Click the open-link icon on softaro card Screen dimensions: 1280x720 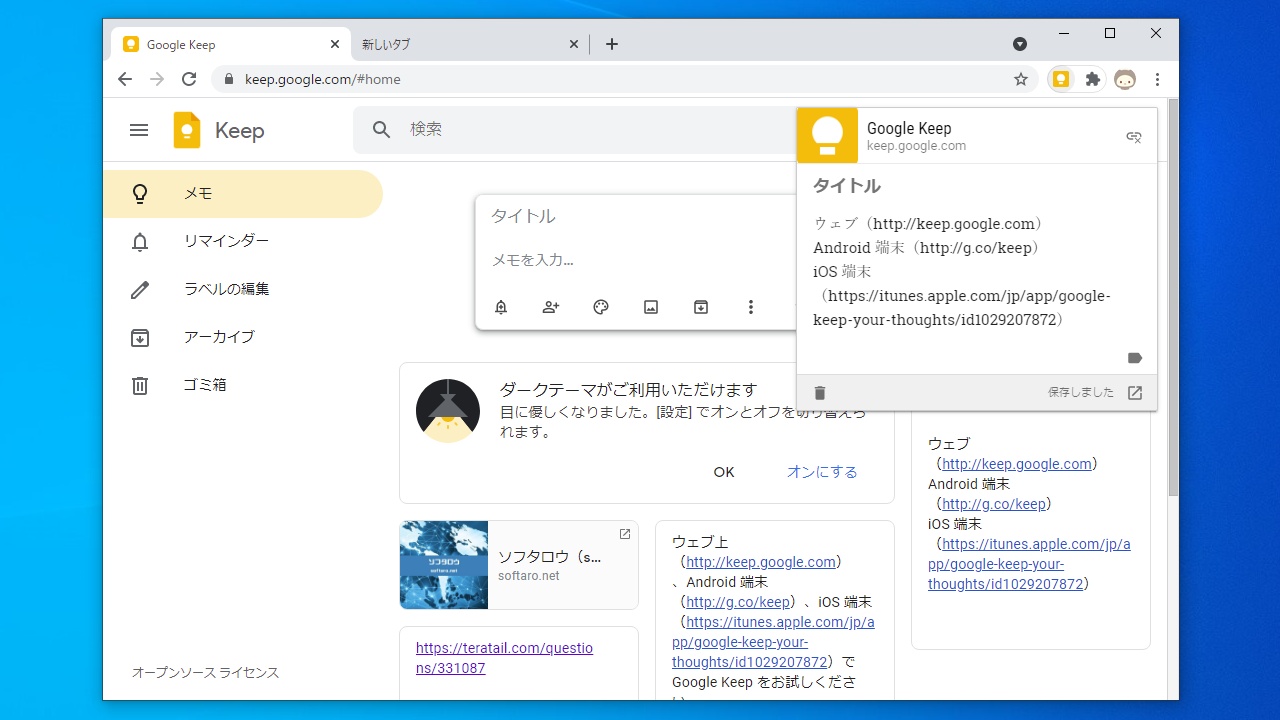(625, 534)
